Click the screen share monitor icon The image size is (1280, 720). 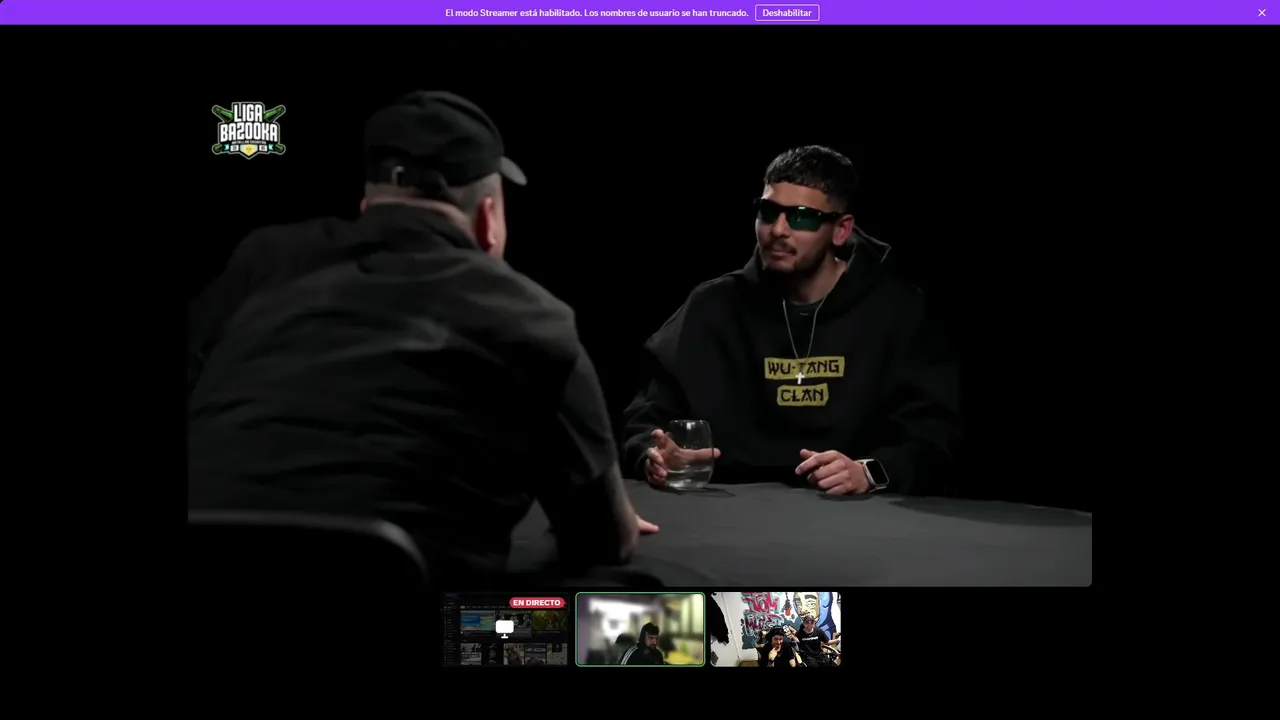[505, 628]
